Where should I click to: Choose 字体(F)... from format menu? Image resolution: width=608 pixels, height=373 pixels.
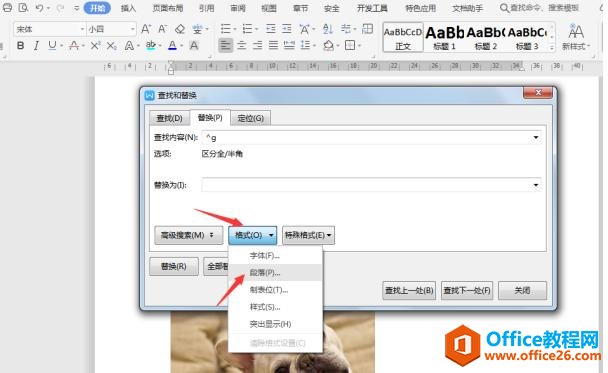(x=275, y=256)
